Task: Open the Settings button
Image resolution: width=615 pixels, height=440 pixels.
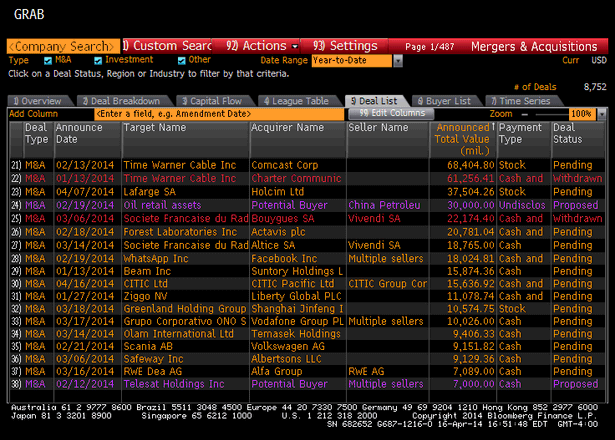Action: 344,46
